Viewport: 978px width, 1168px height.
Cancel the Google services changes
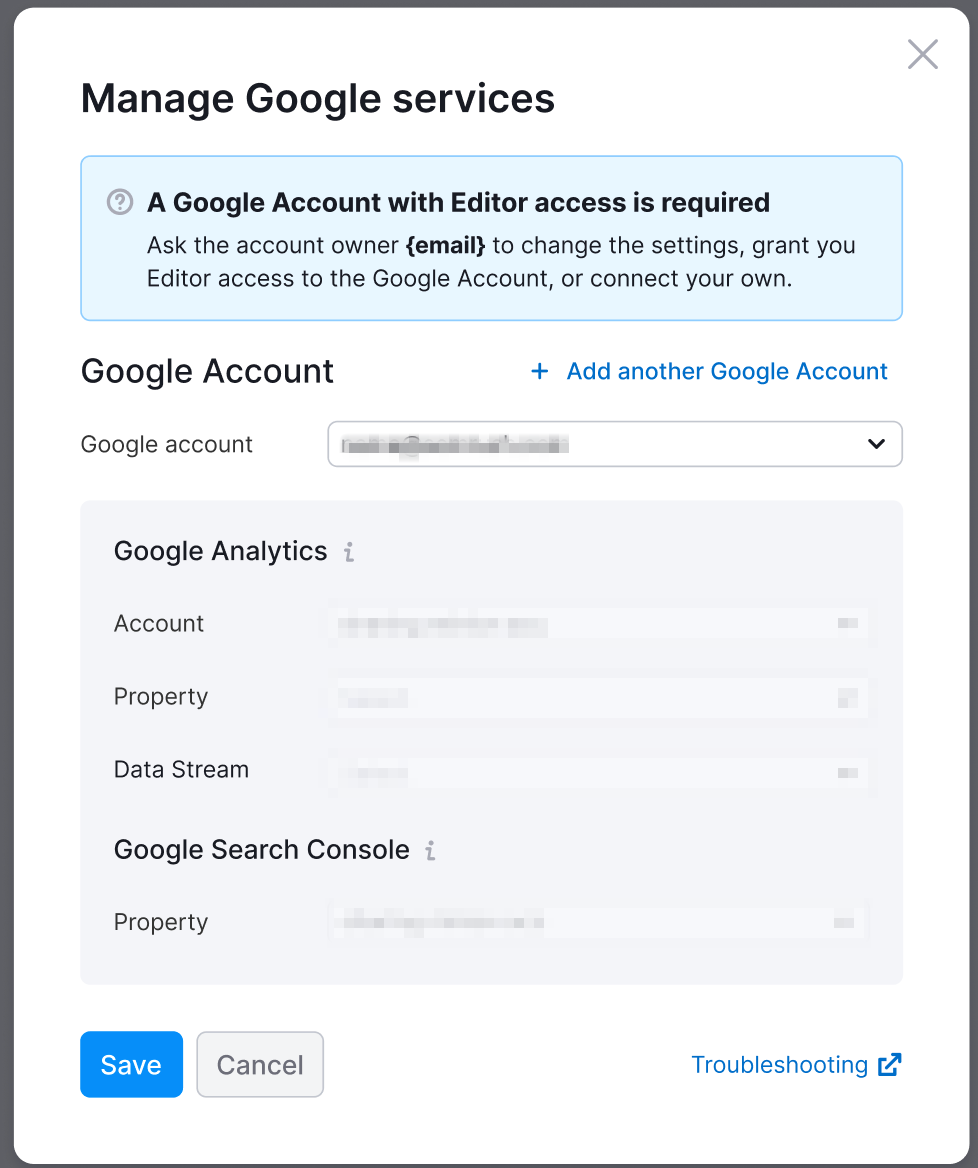(259, 1064)
